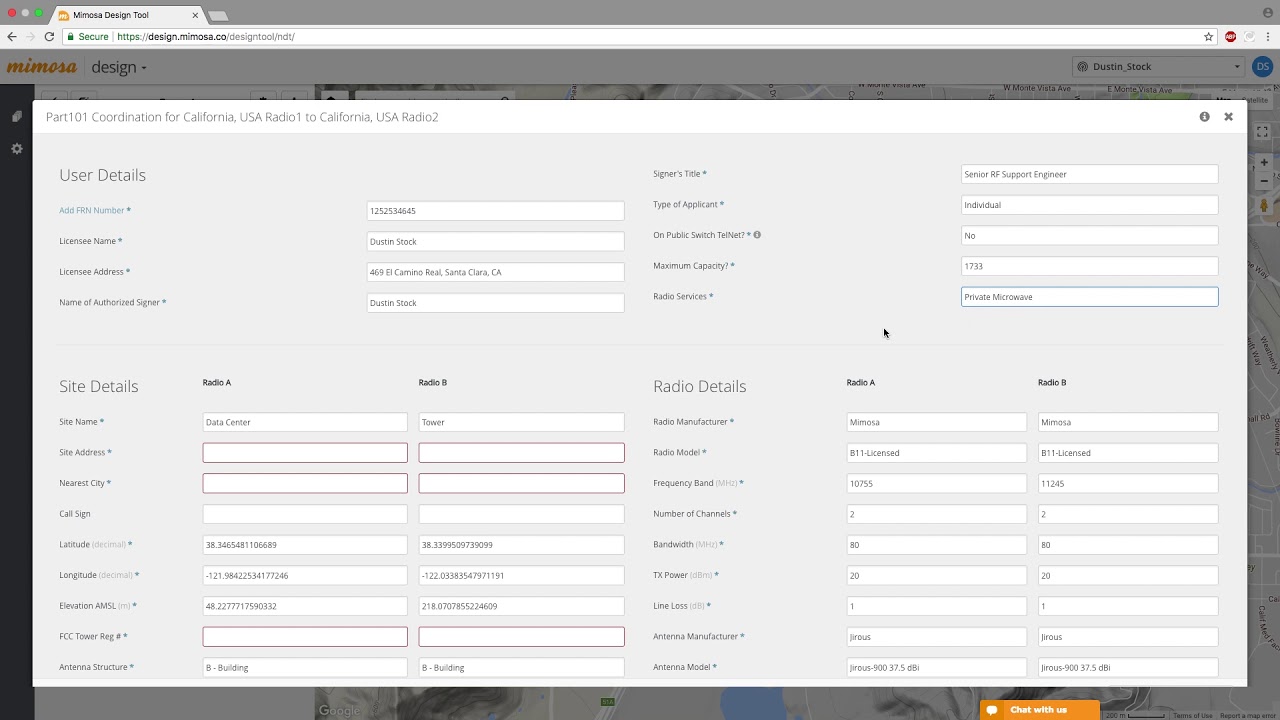
Task: Open the Radio Services selector
Action: tap(1089, 297)
